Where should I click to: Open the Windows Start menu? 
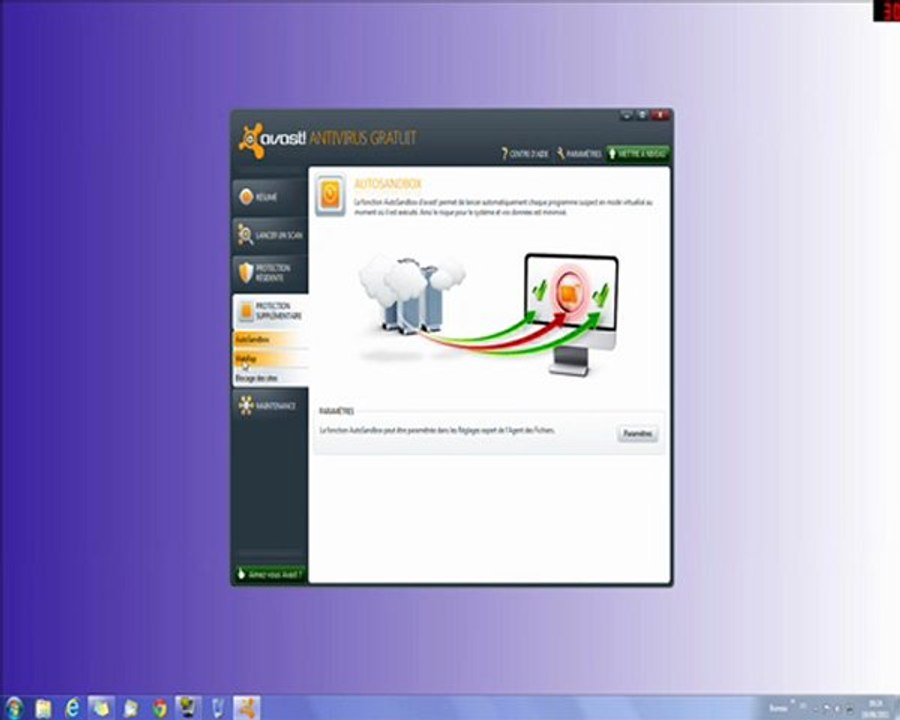pos(14,708)
